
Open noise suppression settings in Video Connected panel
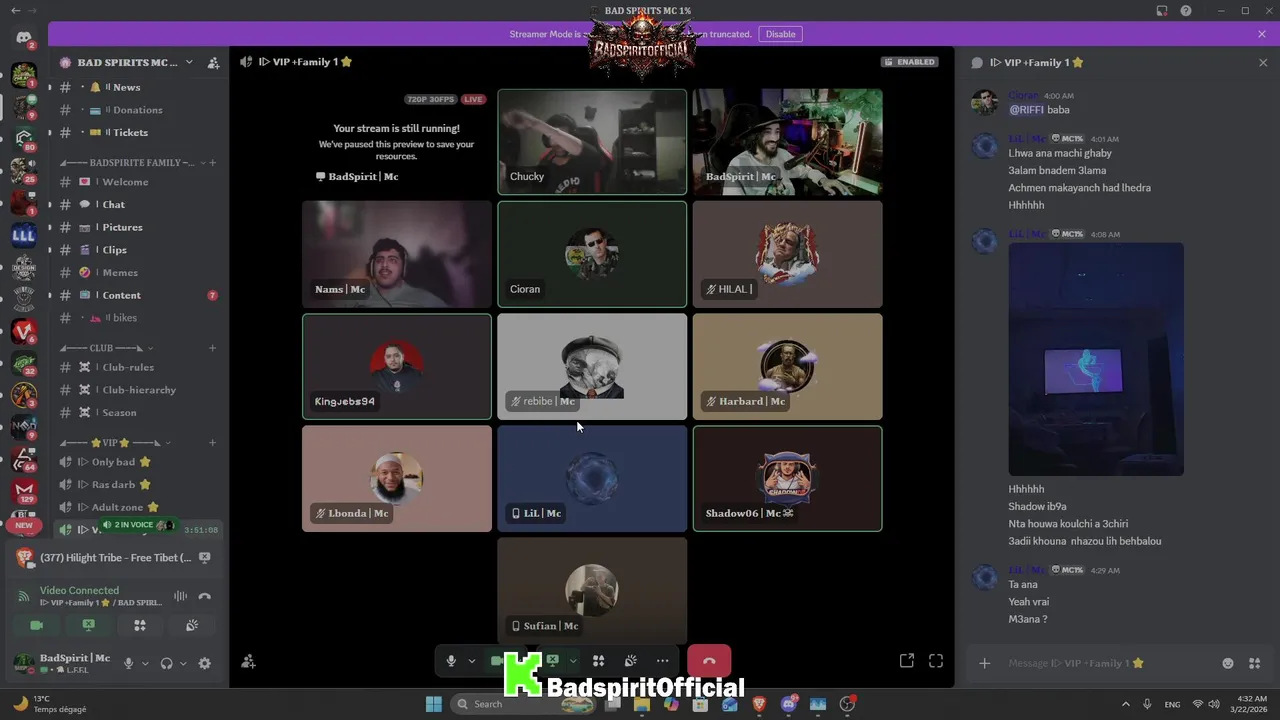coord(180,596)
